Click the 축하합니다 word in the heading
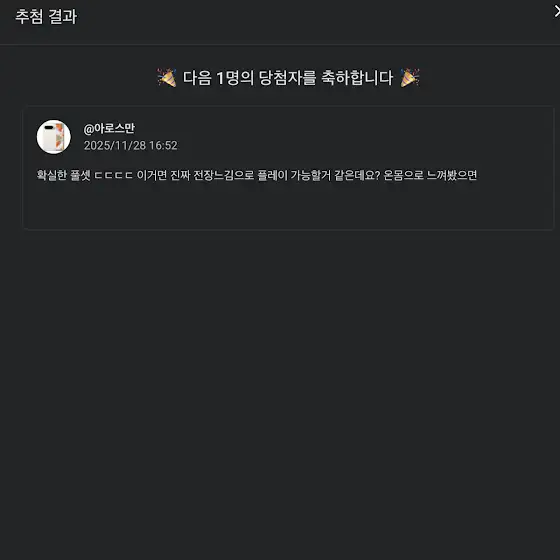This screenshot has width=560, height=560. [x=357, y=78]
